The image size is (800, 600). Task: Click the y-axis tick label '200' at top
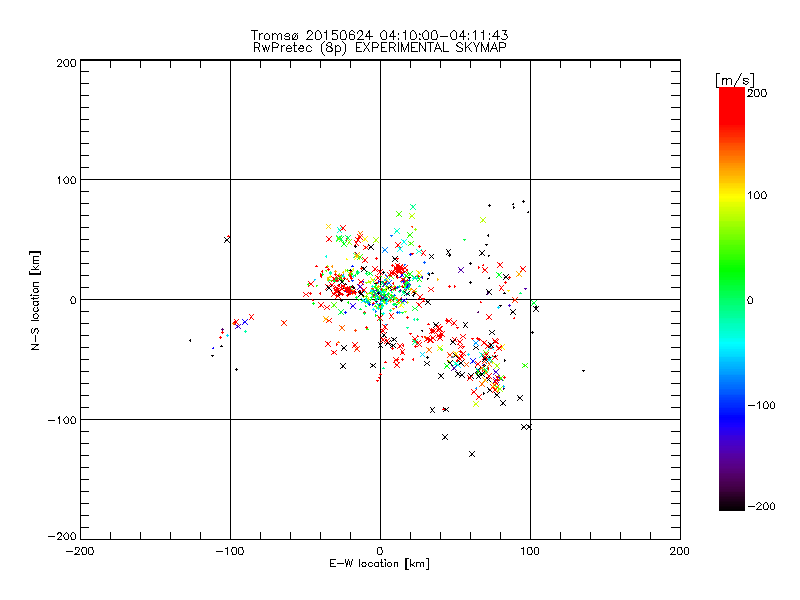click(x=67, y=63)
